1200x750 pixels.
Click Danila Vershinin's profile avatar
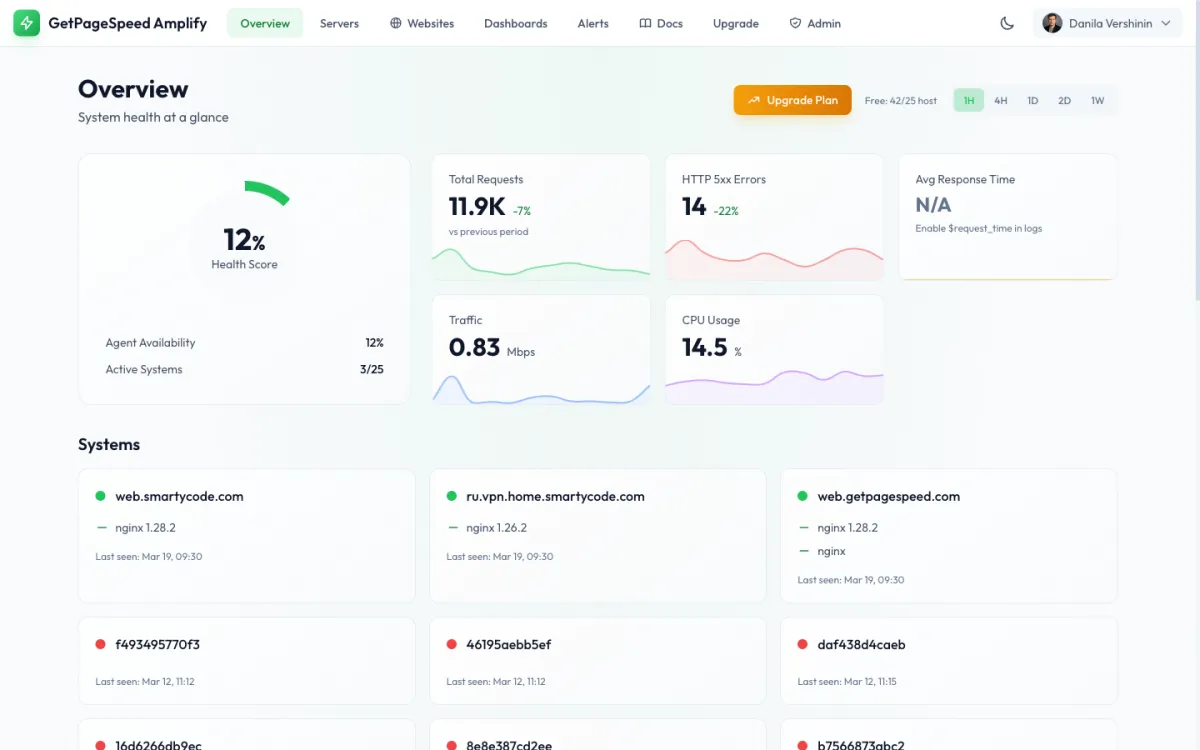[1053, 22]
